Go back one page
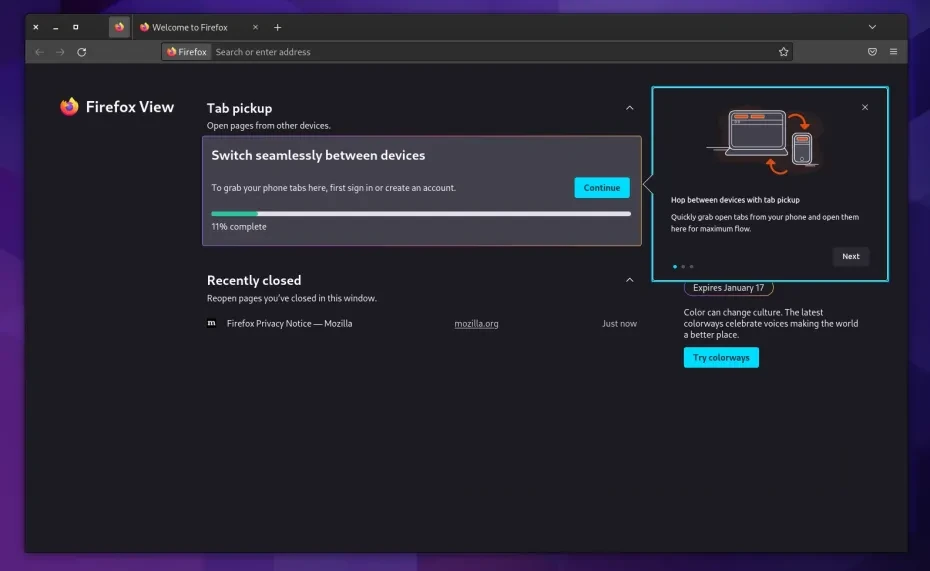The image size is (930, 571). tap(39, 52)
